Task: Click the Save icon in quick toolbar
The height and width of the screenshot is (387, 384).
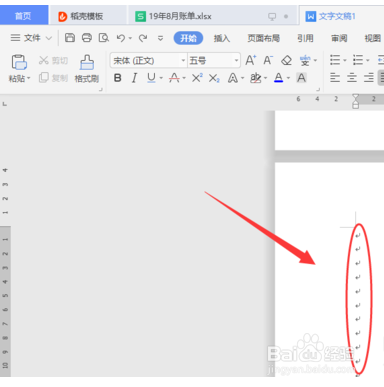Action: (x=70, y=38)
